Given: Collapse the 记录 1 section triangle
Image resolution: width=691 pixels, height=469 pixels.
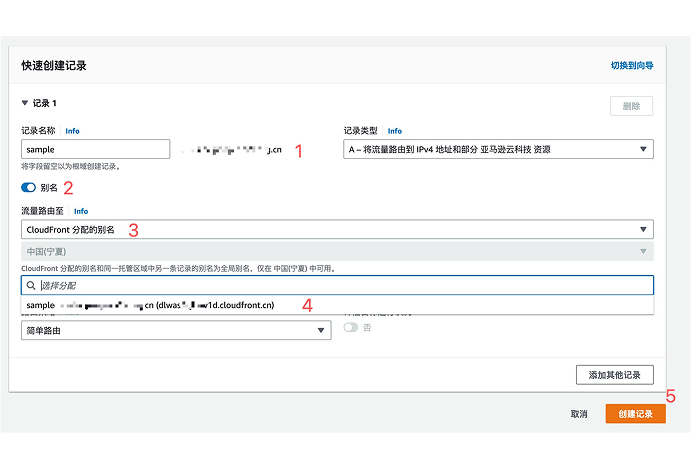Looking at the screenshot, I should pos(25,103).
